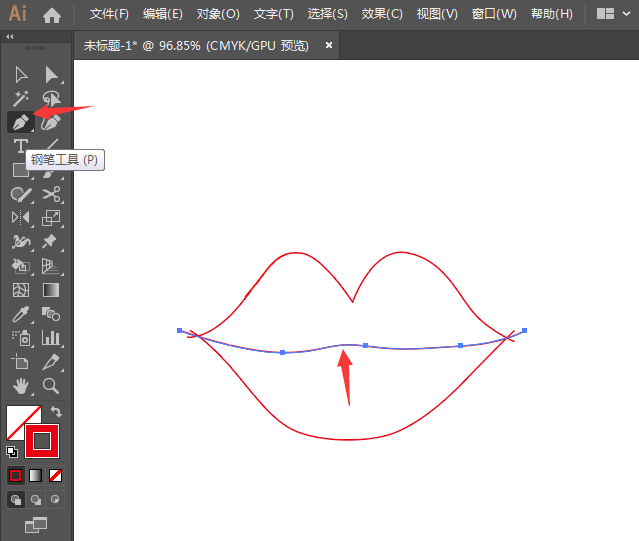Open the 文件(F) menu
639x541 pixels.
pos(109,15)
